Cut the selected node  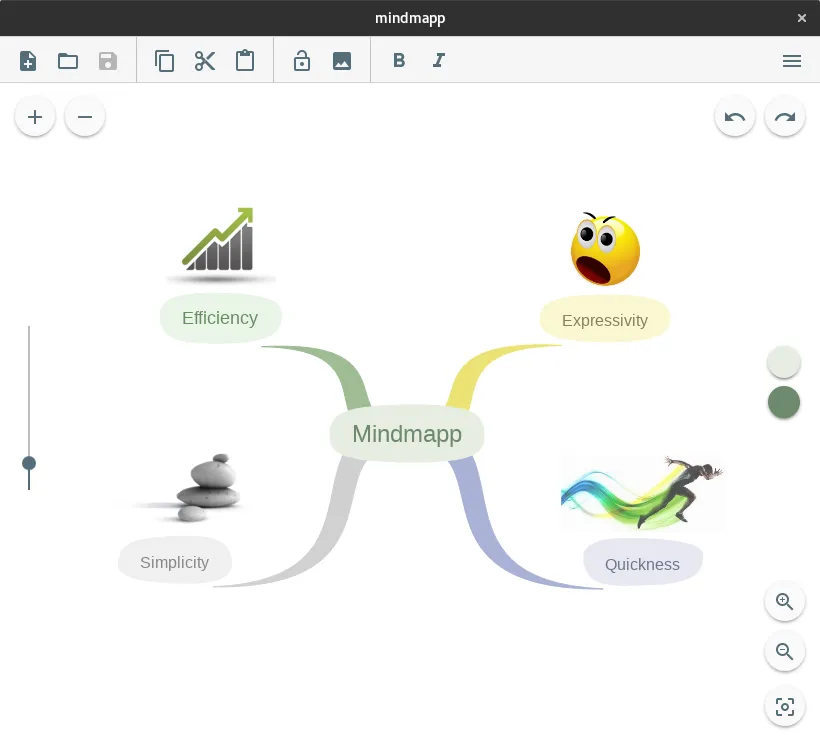205,60
